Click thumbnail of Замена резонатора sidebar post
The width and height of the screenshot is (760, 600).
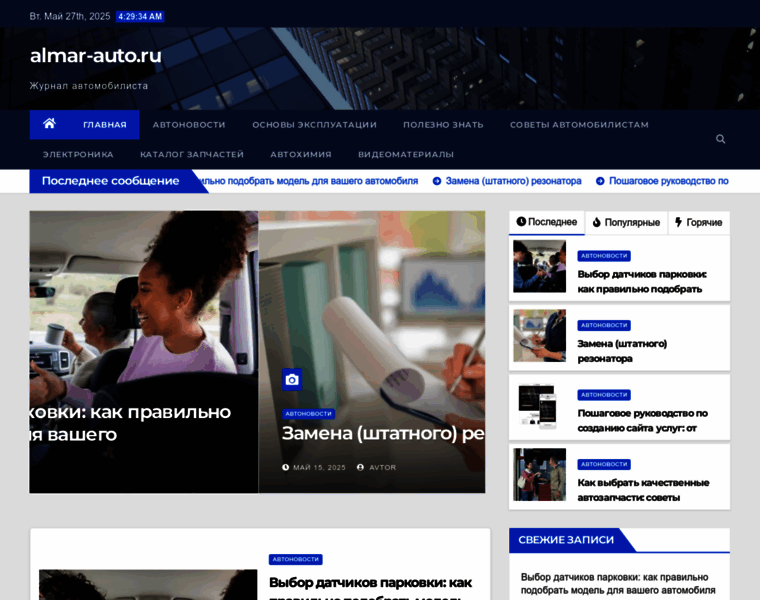click(539, 335)
